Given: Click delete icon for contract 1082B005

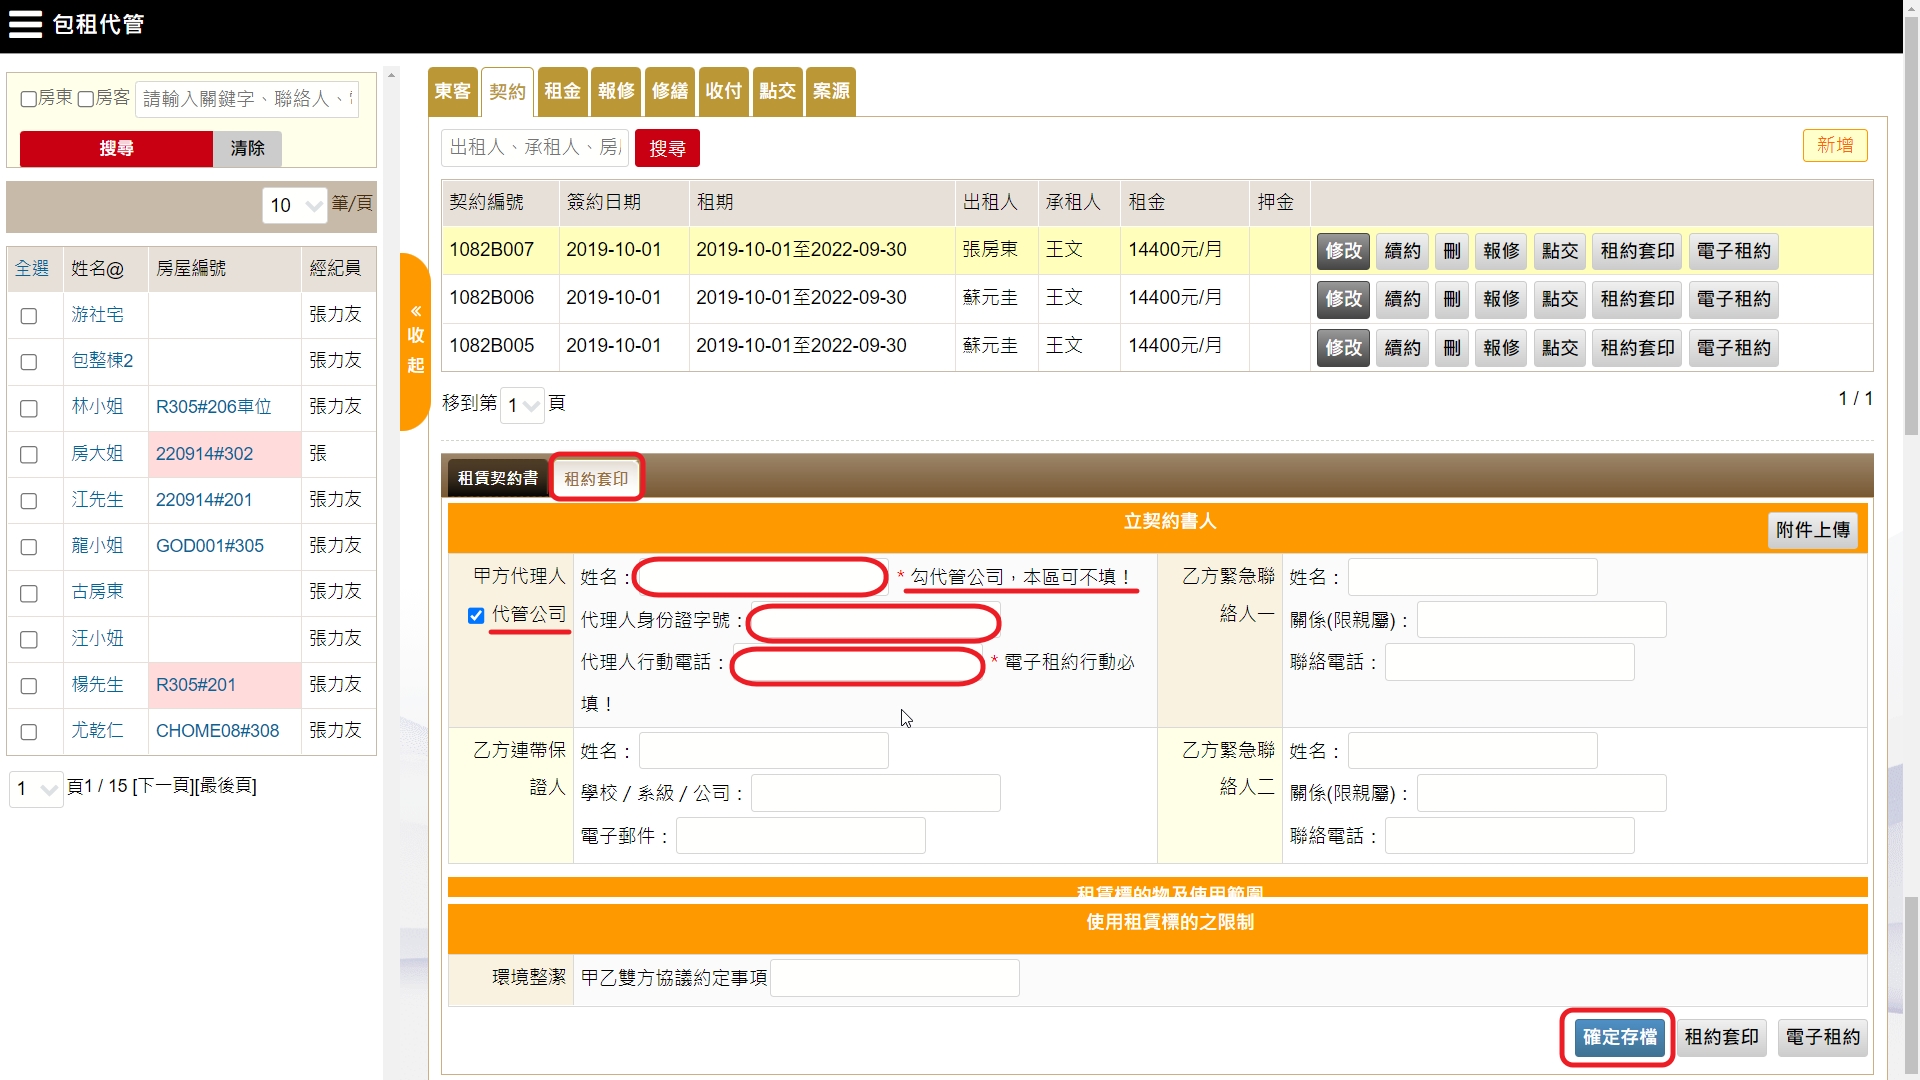Looking at the screenshot, I should (1451, 348).
